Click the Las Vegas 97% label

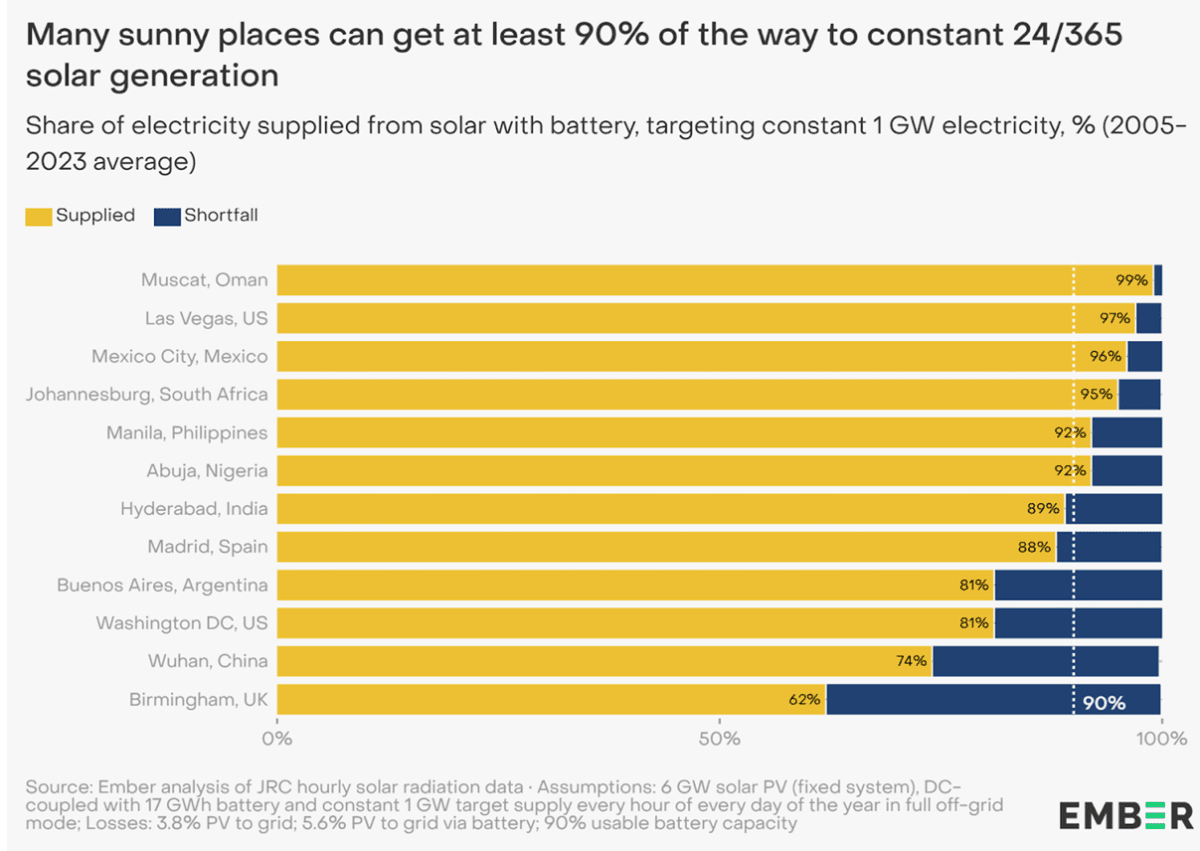1115,318
